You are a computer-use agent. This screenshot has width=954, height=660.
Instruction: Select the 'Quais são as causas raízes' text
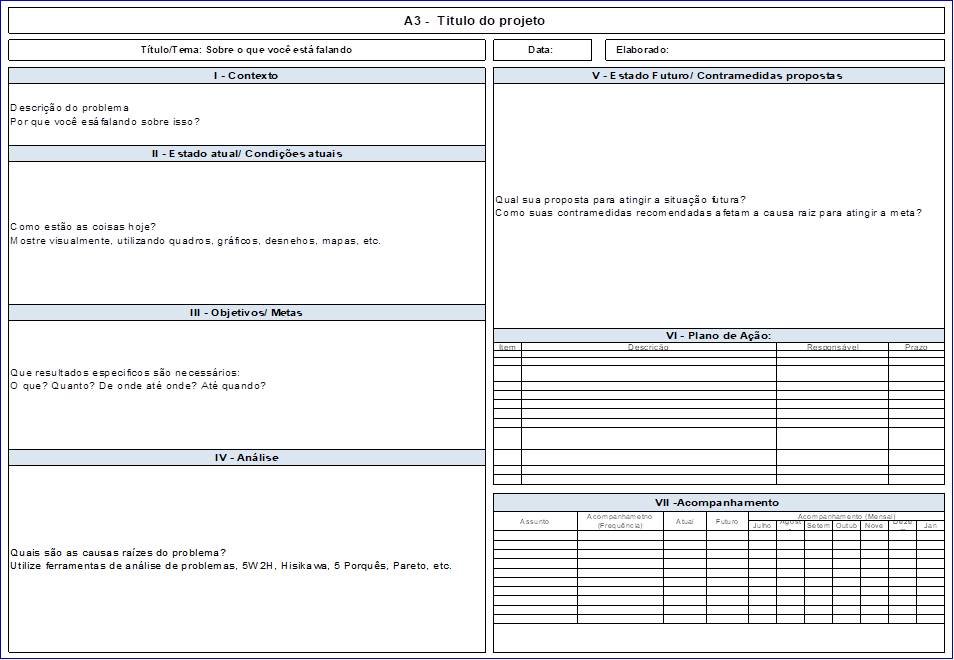pyautogui.click(x=118, y=553)
